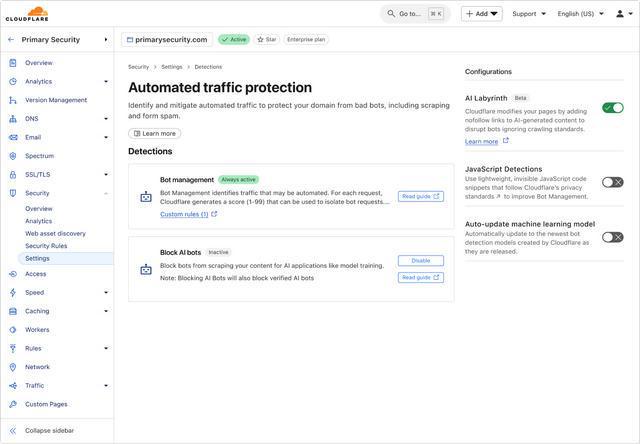Open Security Overview submenu item
Viewport: 640px width, 444px height.
(39, 209)
